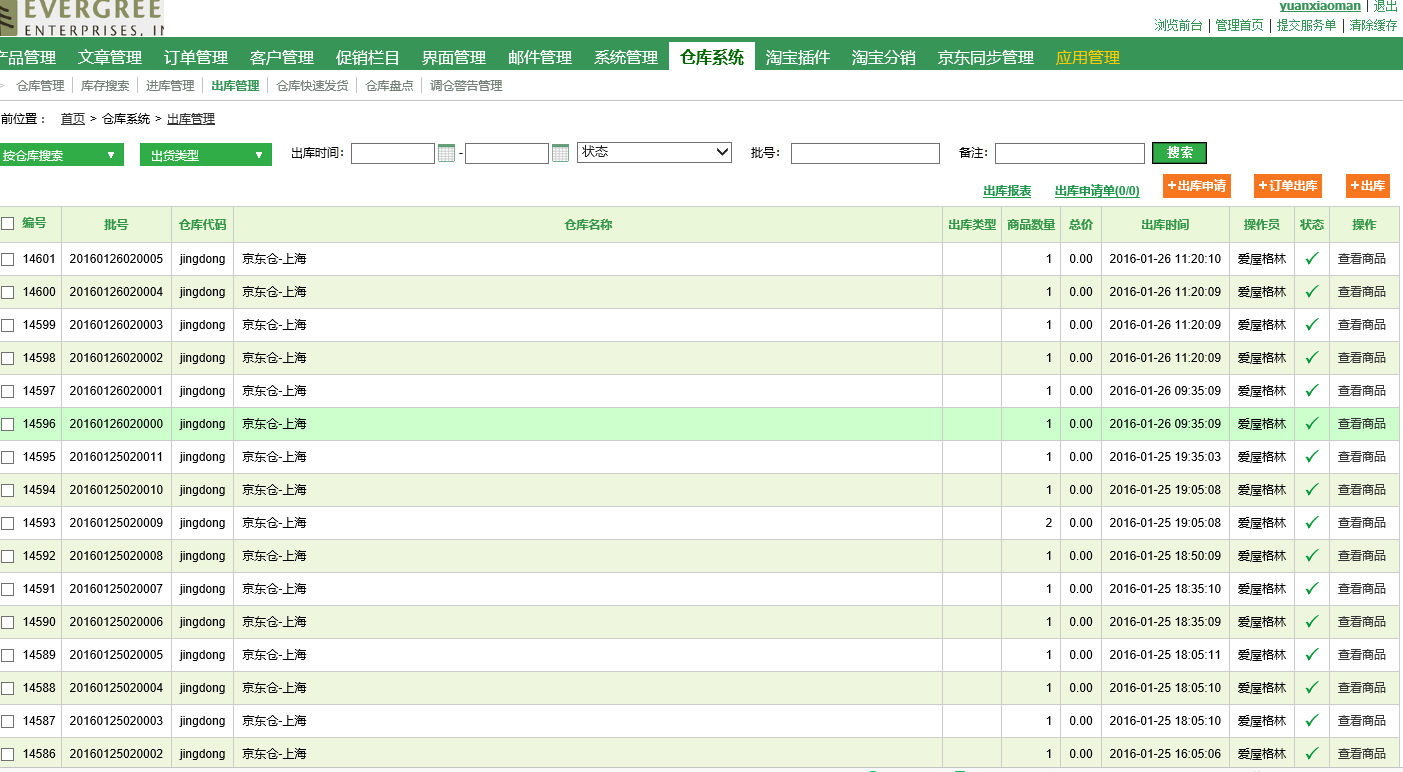Open the 应用管理 main tab

point(1088,57)
